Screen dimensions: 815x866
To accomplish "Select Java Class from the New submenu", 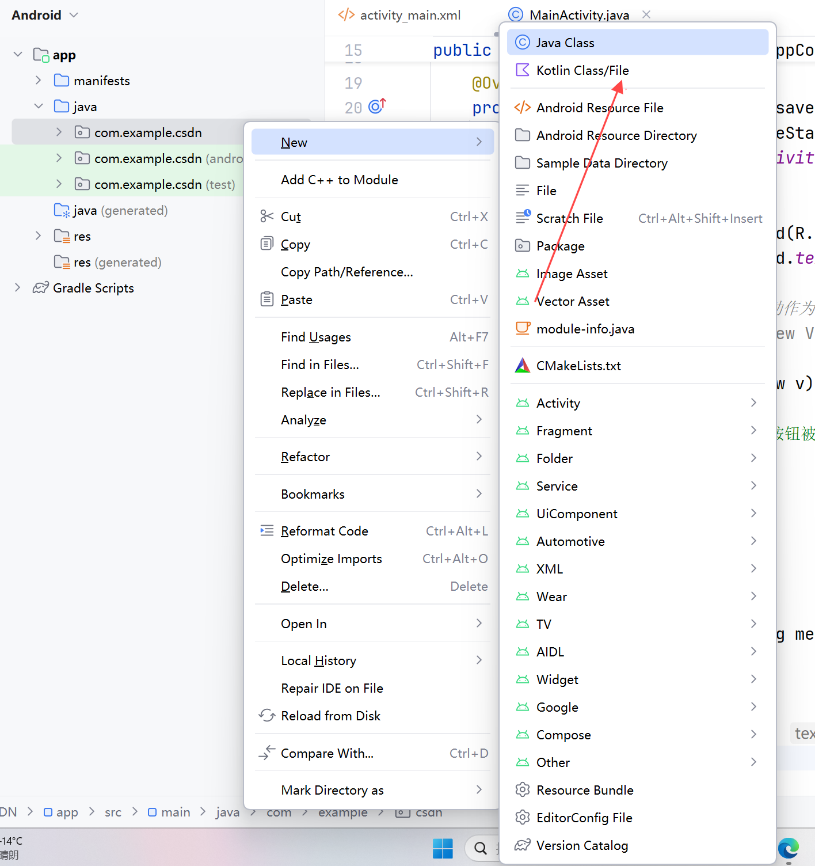I will pos(637,43).
